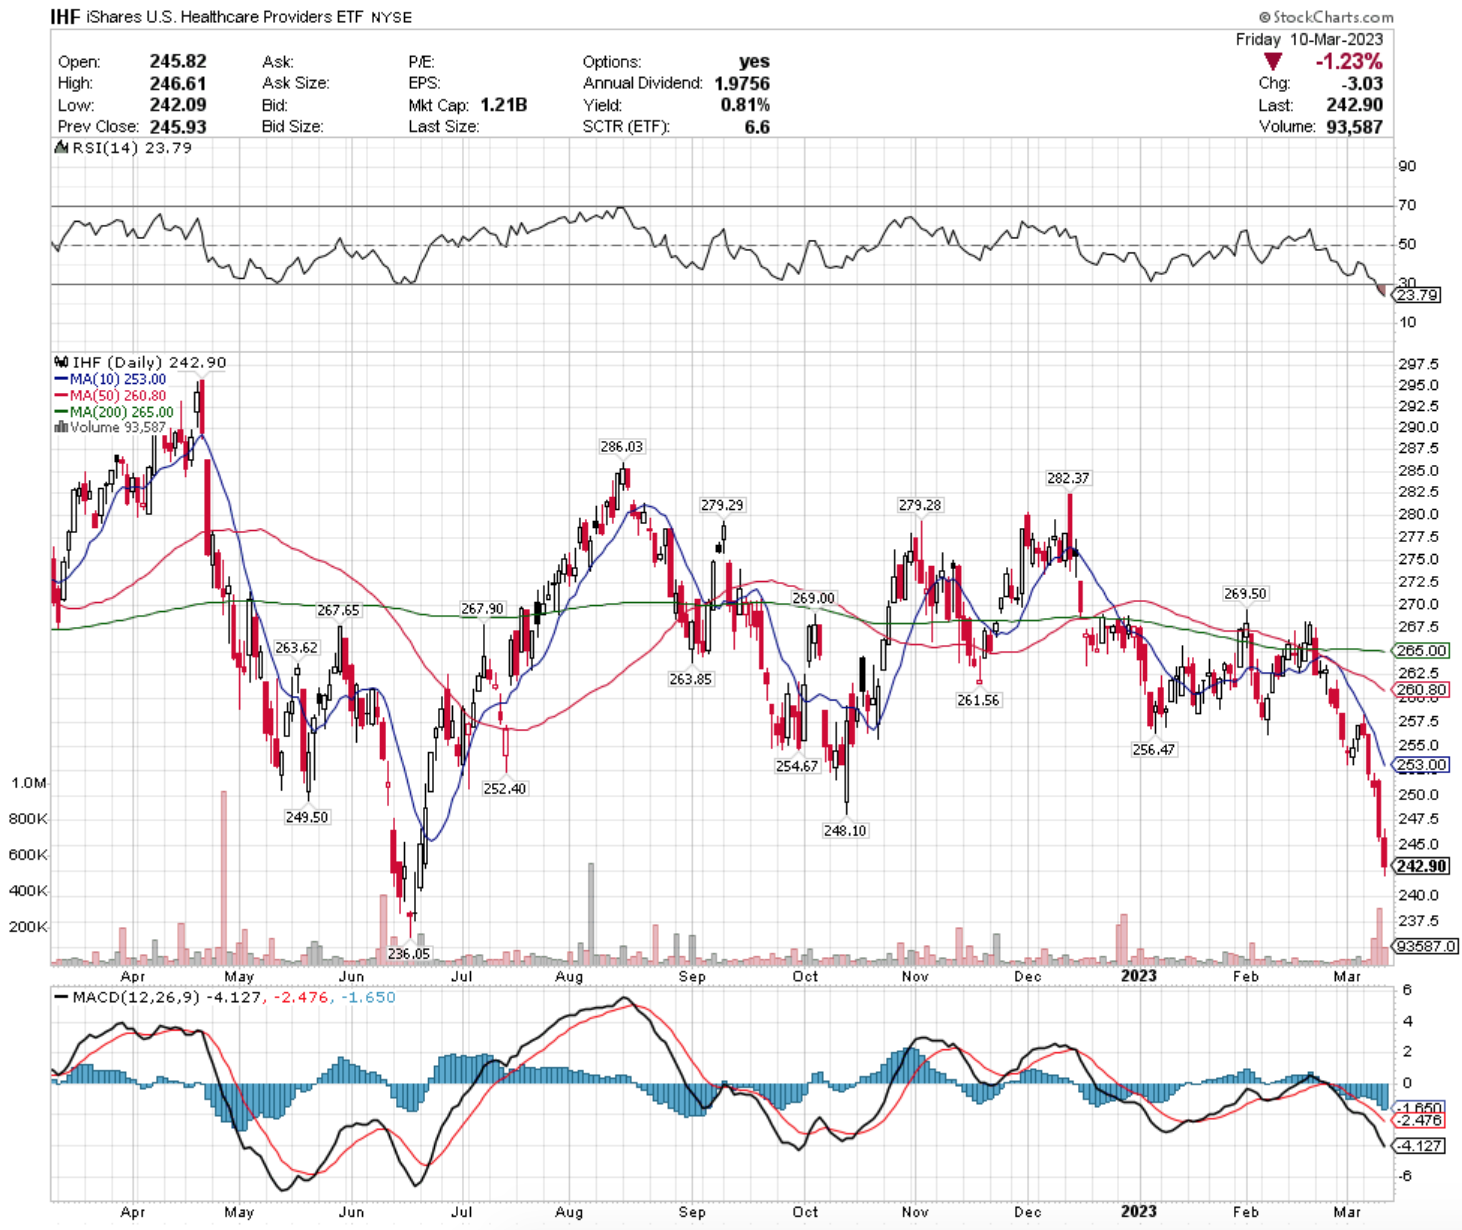Click the 269.00 price label
1462x1230 pixels.
tap(813, 599)
